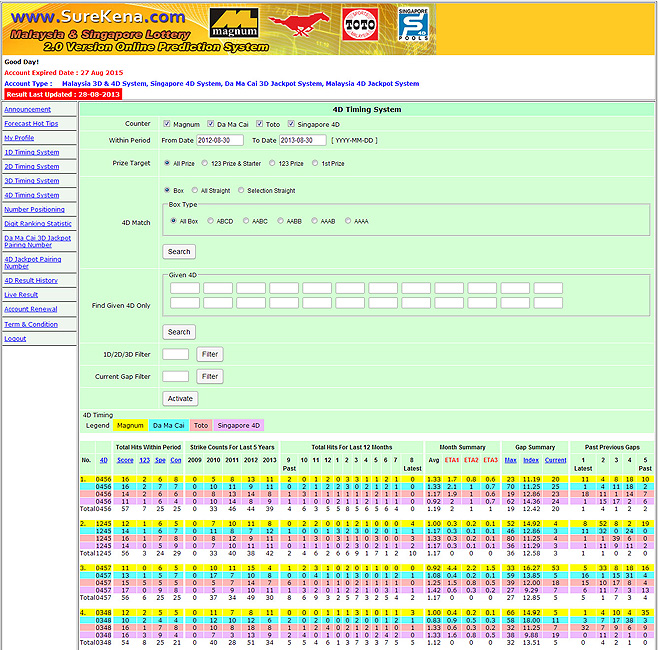The height and width of the screenshot is (650, 660).
Task: Click the yellow Magnum legend swatch
Action: tap(130, 426)
